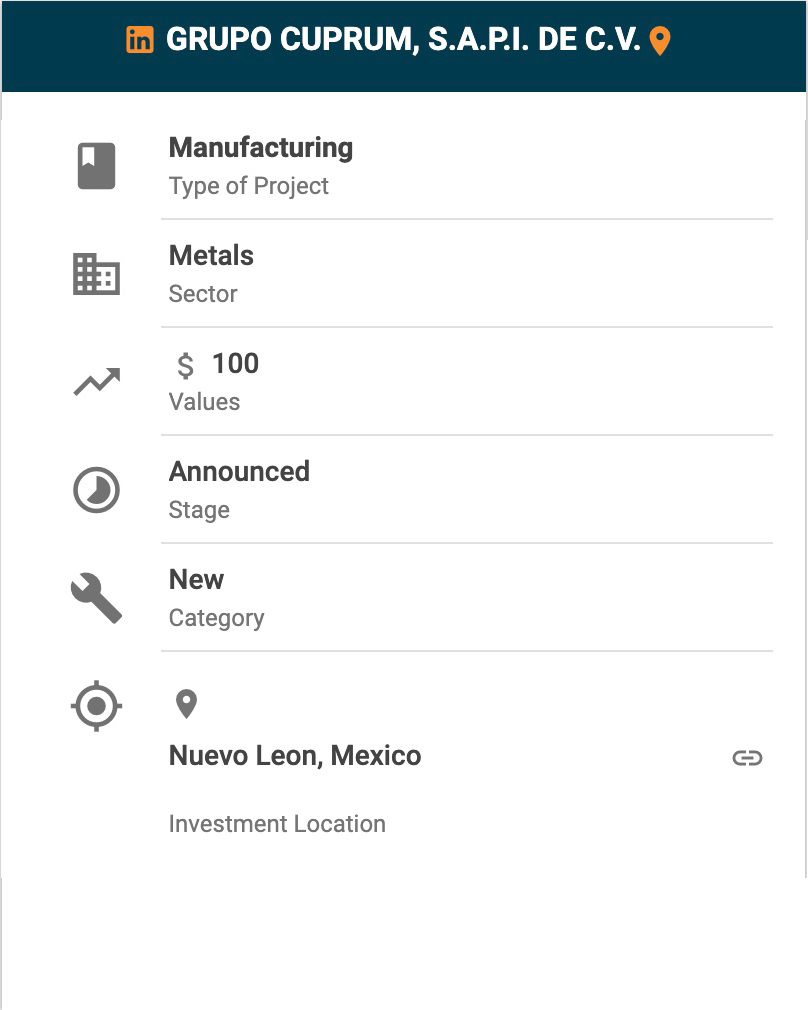
Task: Click the gray map pin above Nuevo Leon
Action: [186, 704]
